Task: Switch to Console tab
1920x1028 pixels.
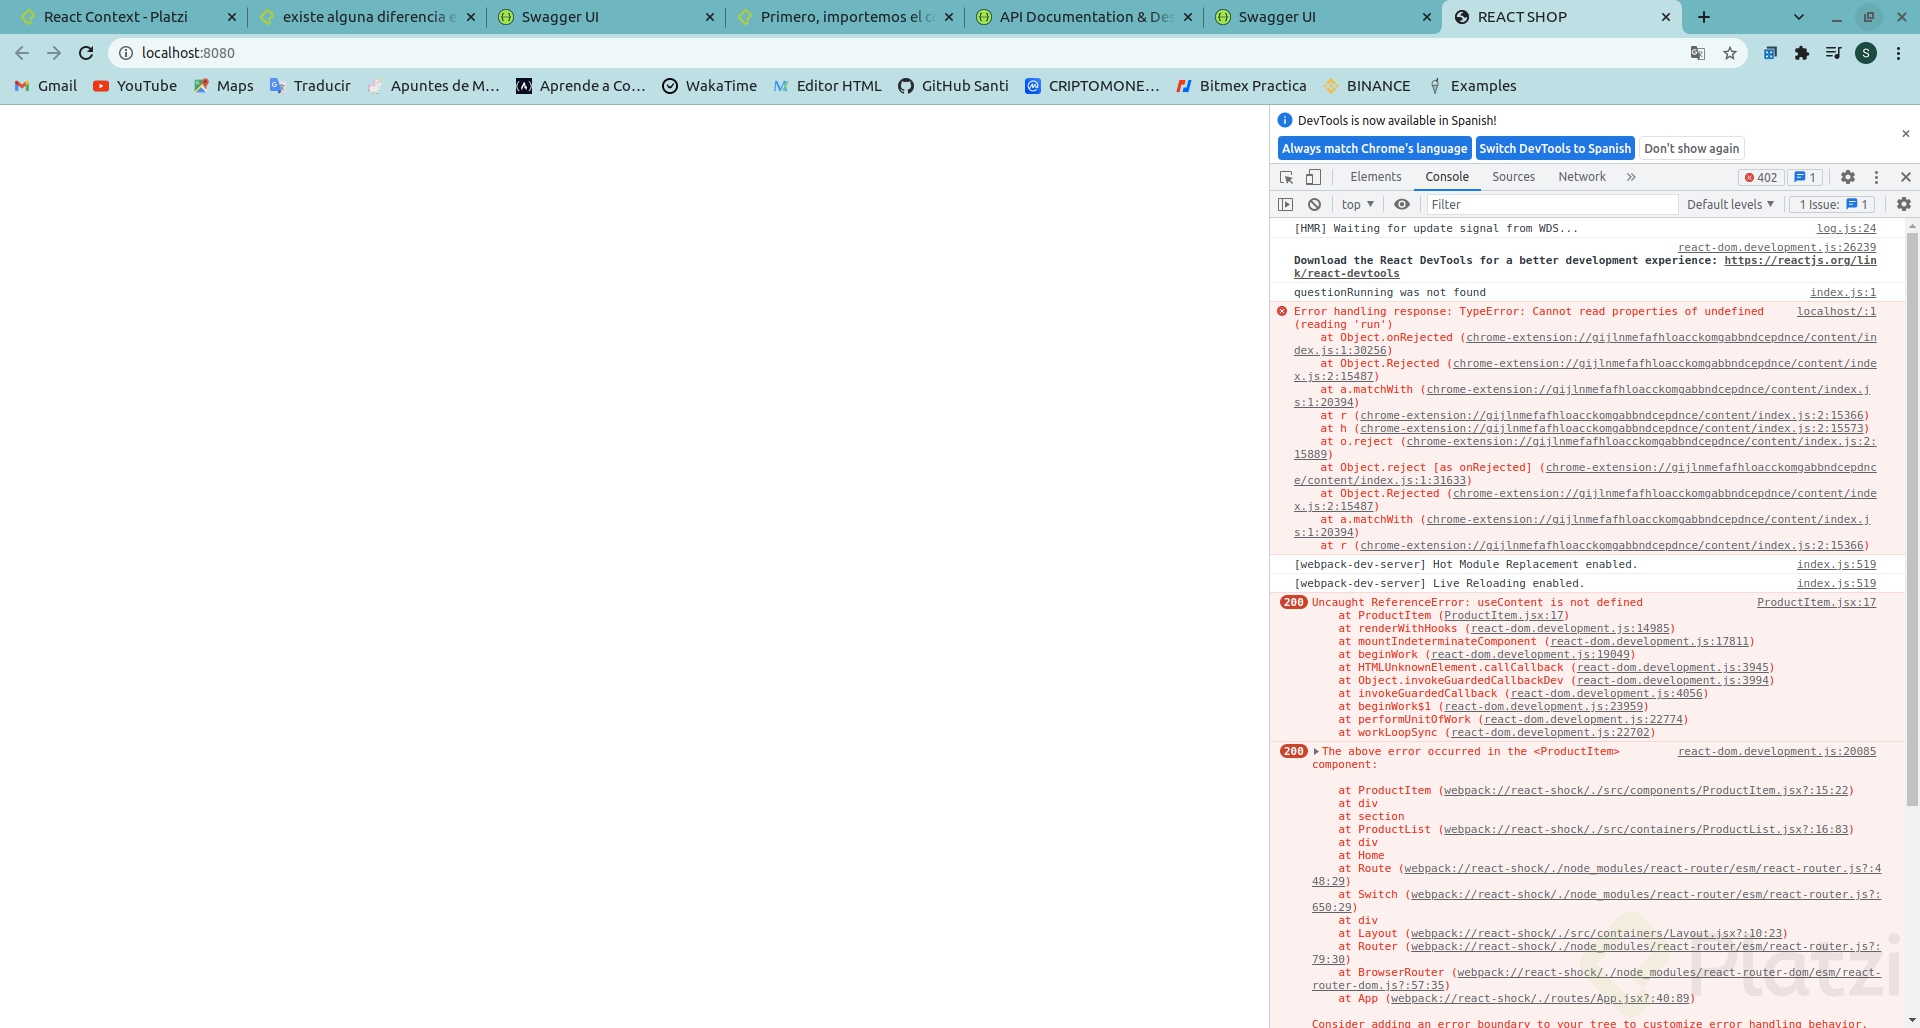Action: [1447, 177]
